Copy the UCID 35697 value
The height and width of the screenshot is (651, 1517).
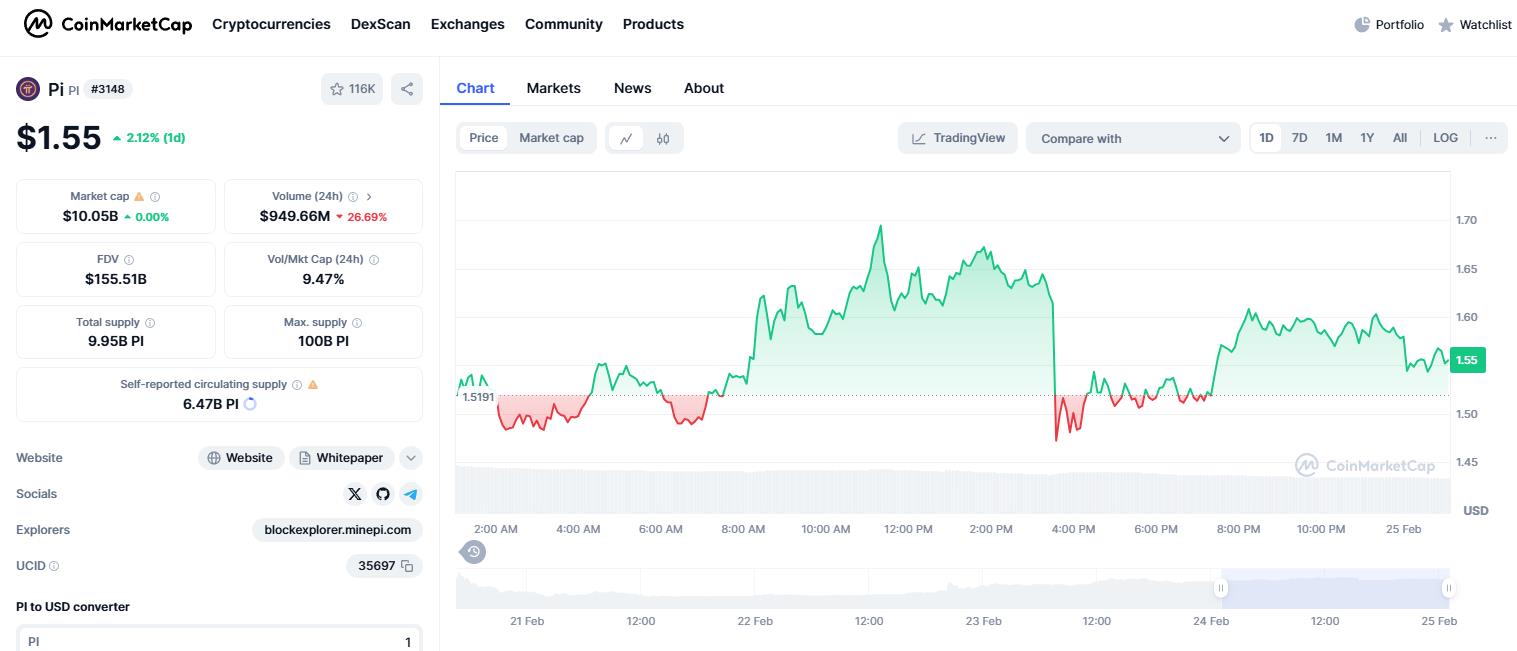407,566
